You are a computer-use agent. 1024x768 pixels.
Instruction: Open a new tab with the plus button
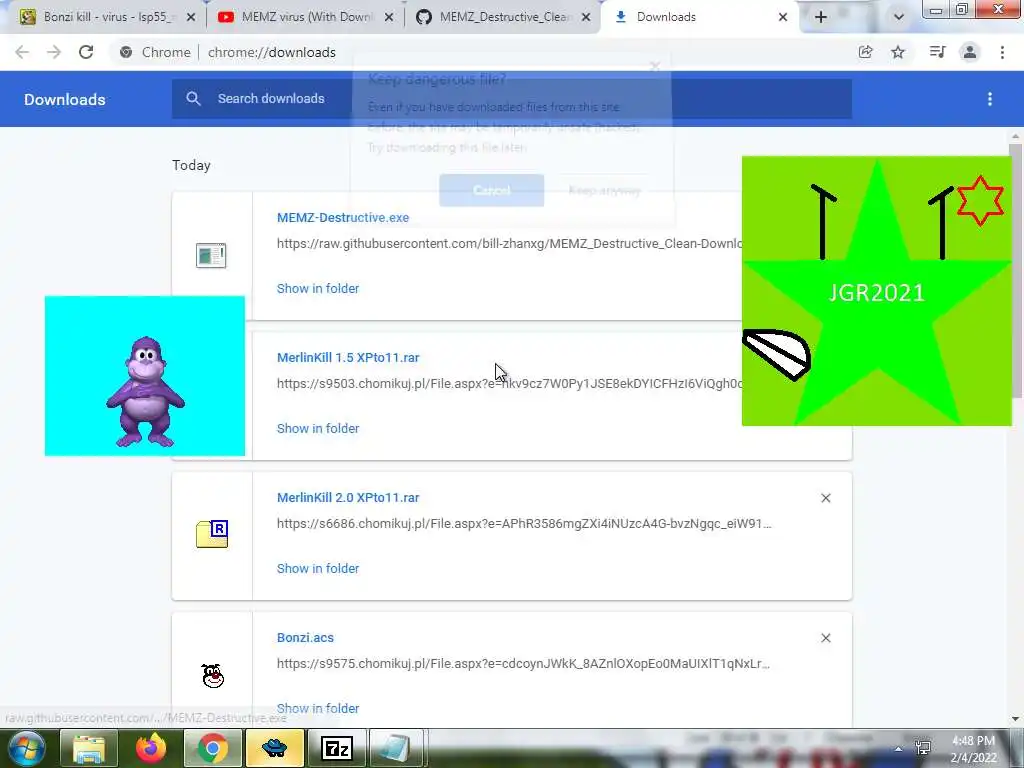(x=821, y=17)
